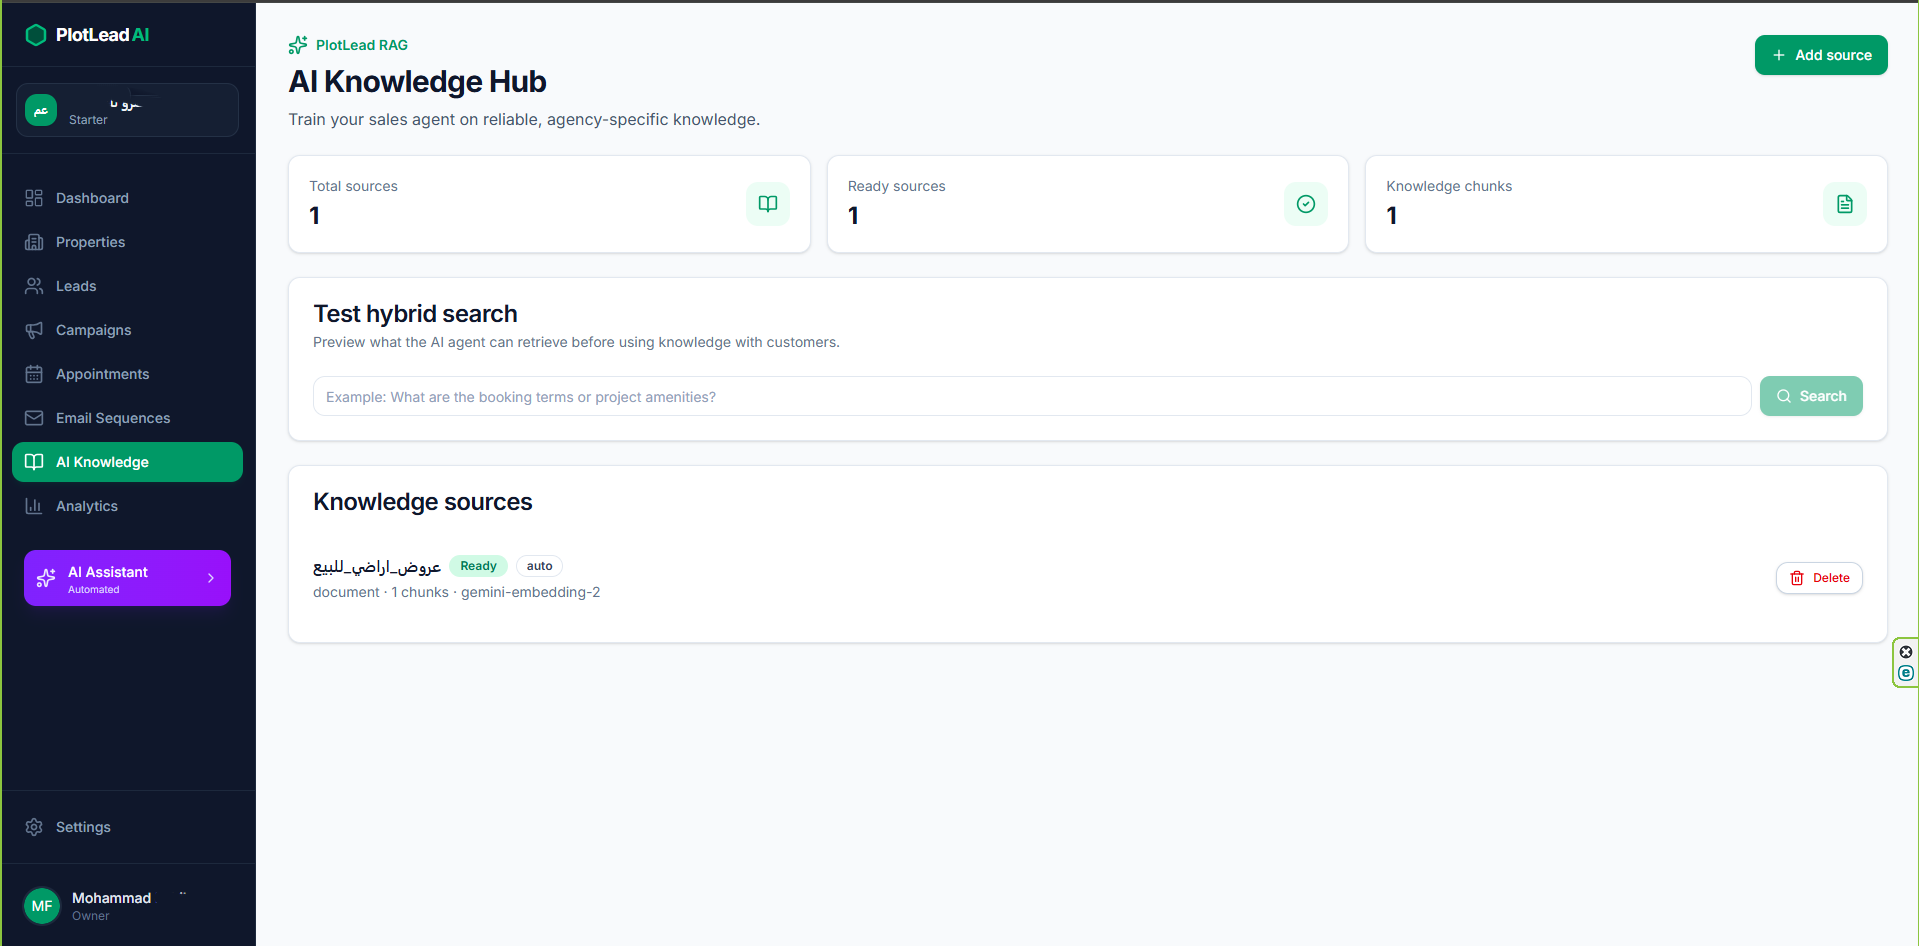Open the Mohammad Owner profile menu
The height and width of the screenshot is (946, 1919).
(127, 906)
